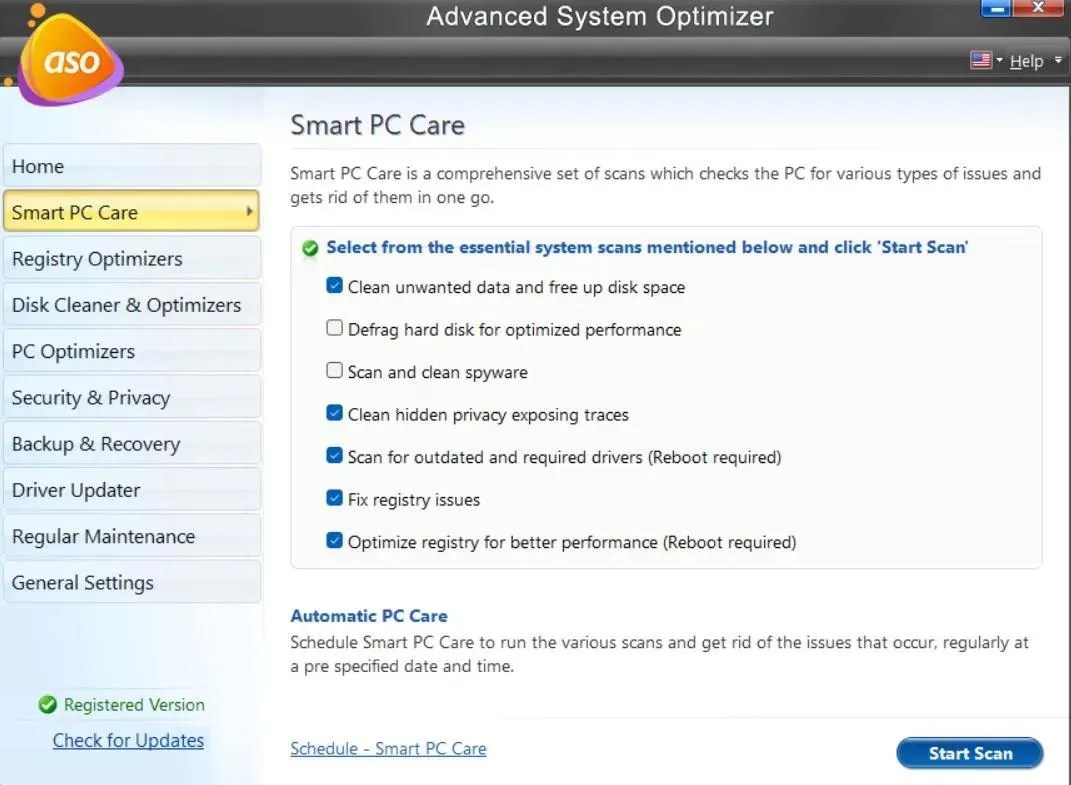
Task: Click the green checkmark beside the scan instructions
Action: pyautogui.click(x=308, y=247)
